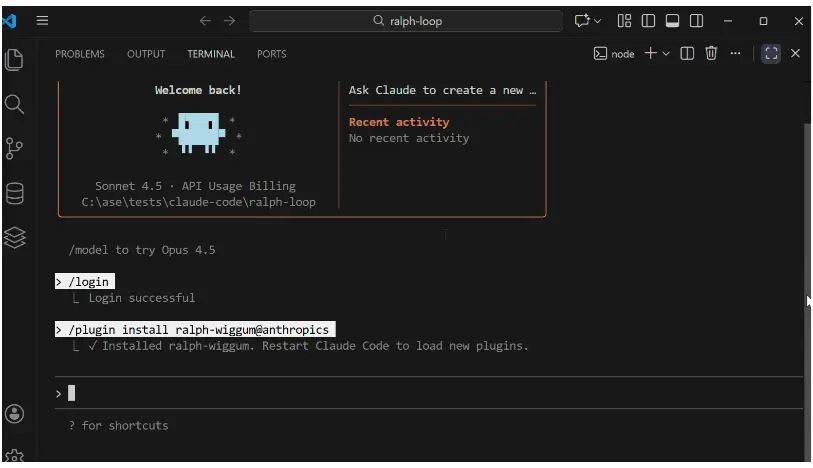Toggle the primary side bar visibility

tap(648, 21)
